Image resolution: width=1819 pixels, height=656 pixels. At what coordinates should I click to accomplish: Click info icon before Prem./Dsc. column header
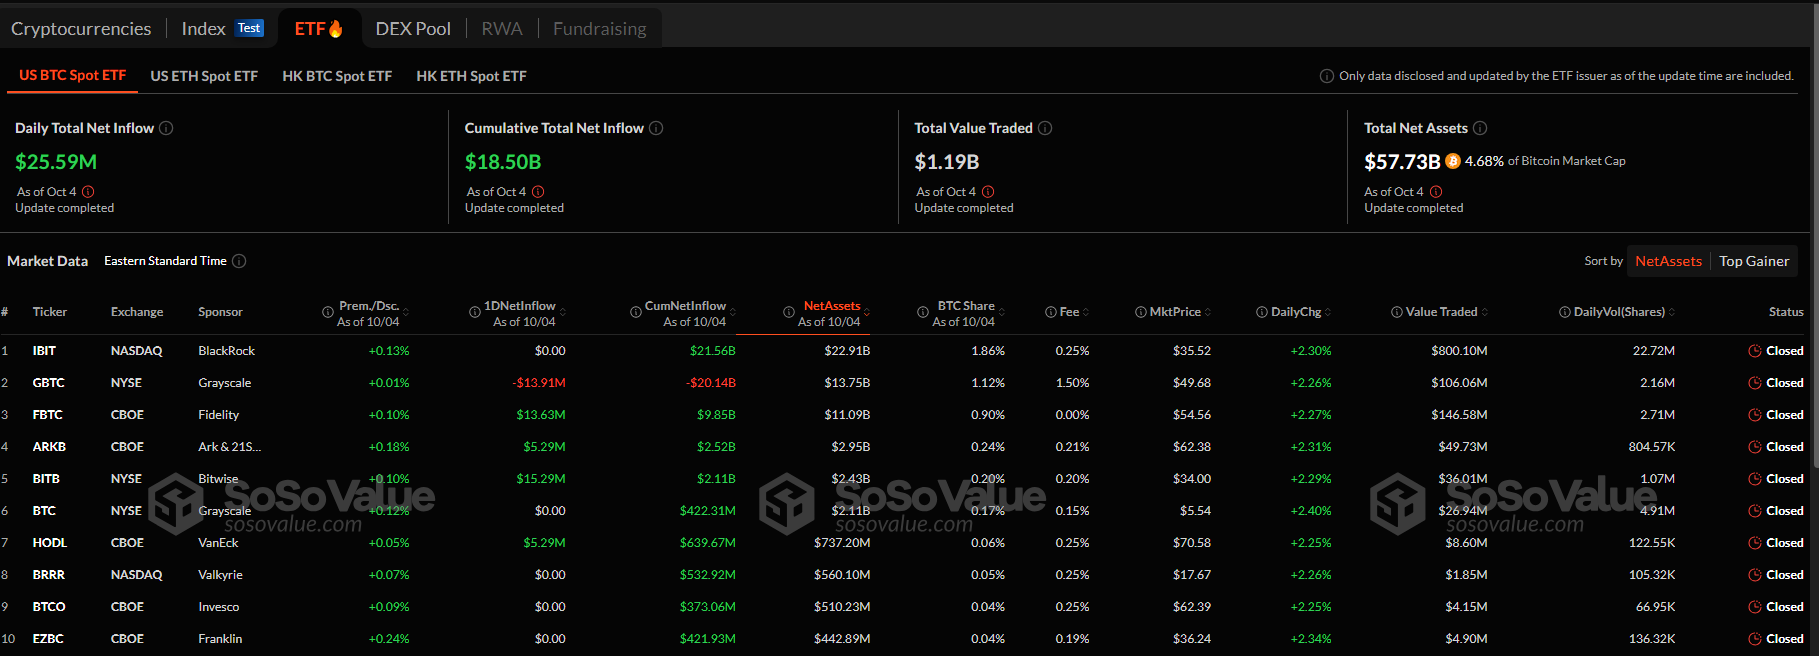click(328, 313)
